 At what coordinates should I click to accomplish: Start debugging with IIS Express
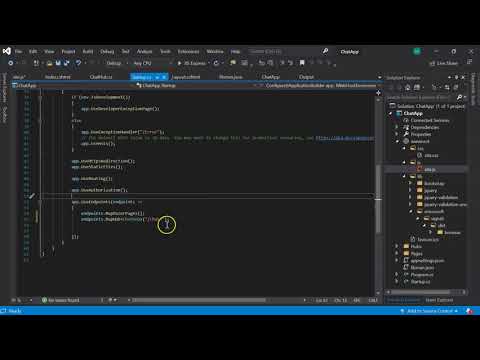click(192, 63)
